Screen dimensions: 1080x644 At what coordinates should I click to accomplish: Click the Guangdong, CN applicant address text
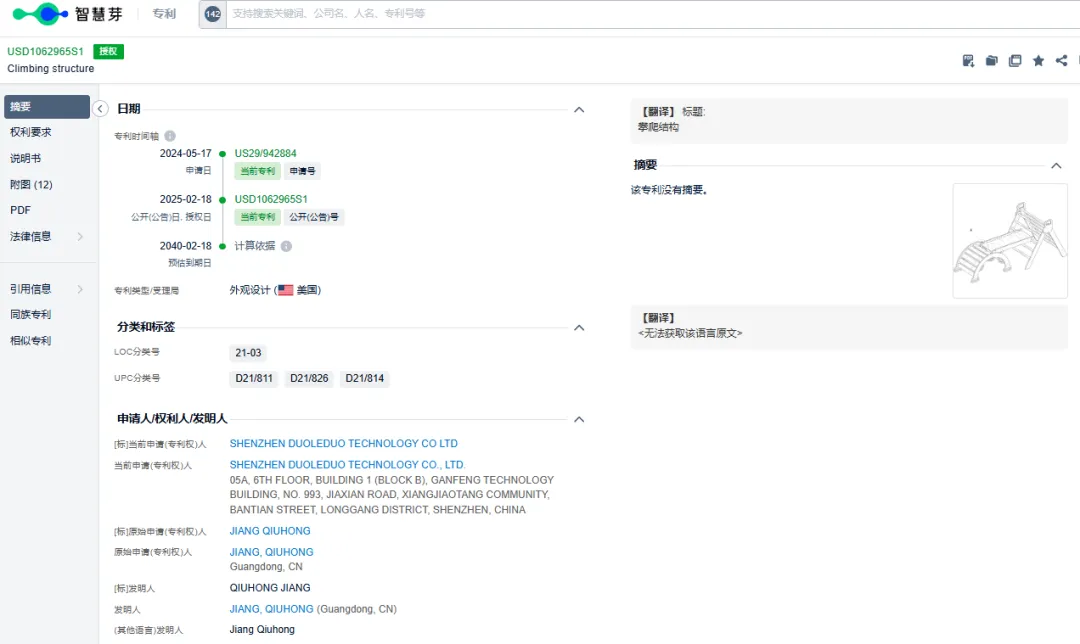coord(266,567)
